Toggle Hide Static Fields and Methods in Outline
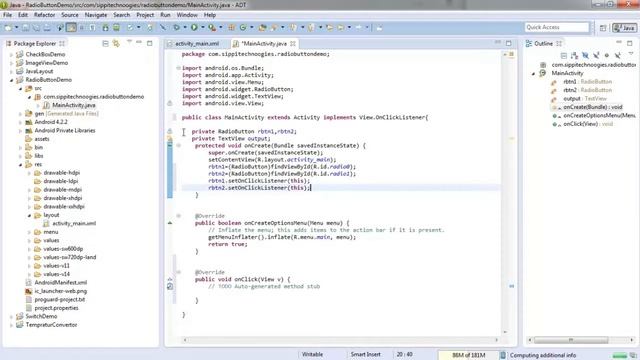Screen dimensions: 640x360 pos(596,56)
